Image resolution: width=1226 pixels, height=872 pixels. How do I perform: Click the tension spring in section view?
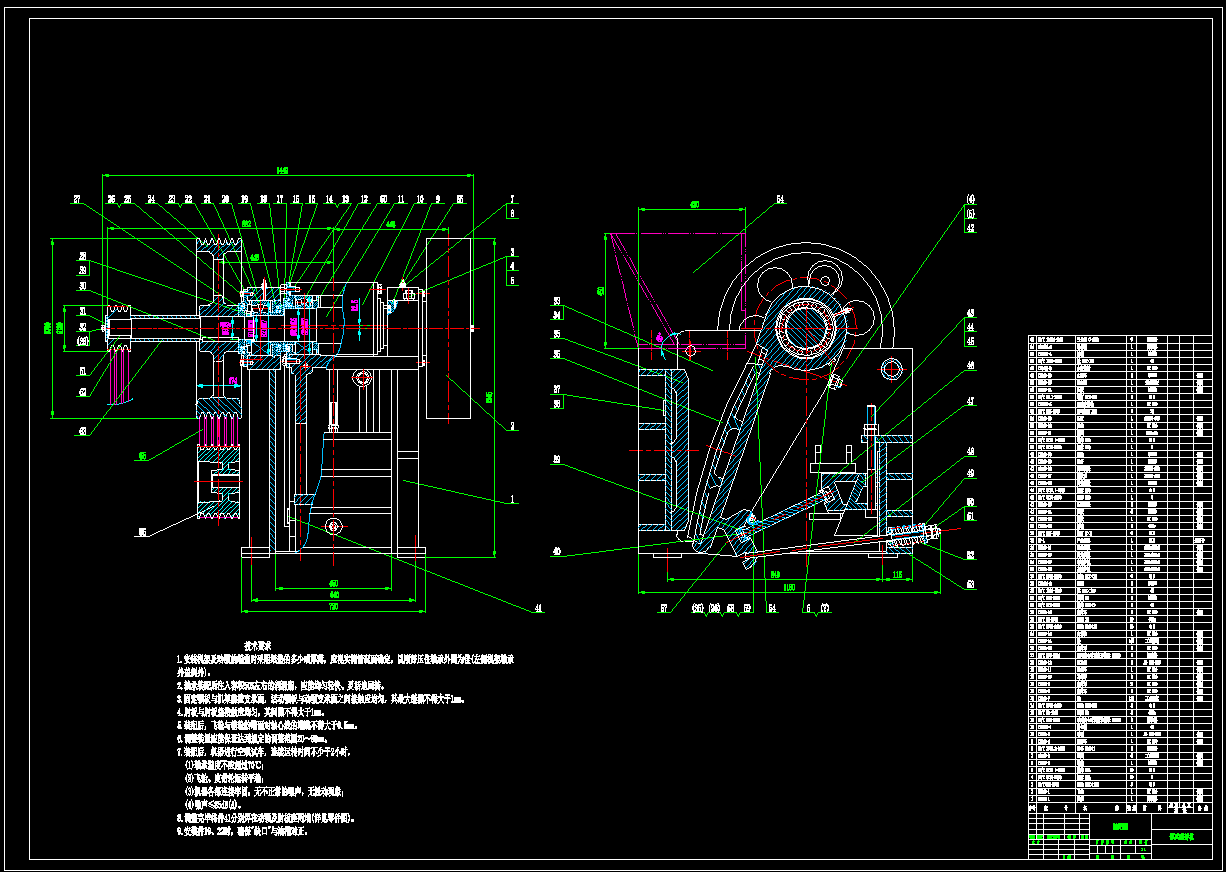[907, 535]
